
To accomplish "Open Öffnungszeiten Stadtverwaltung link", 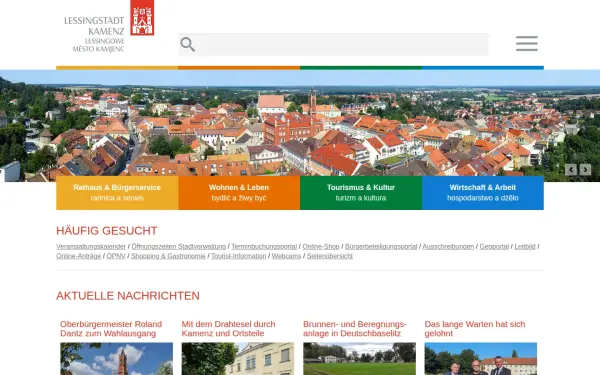I will 179,246.
